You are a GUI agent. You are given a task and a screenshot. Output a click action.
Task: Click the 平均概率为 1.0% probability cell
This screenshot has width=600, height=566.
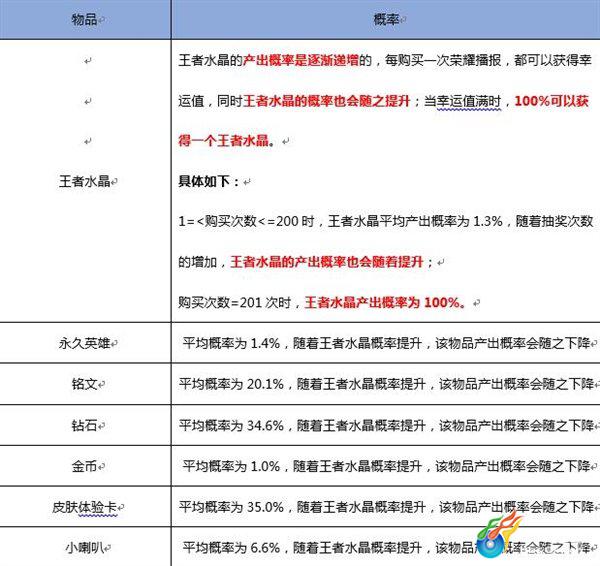click(386, 466)
